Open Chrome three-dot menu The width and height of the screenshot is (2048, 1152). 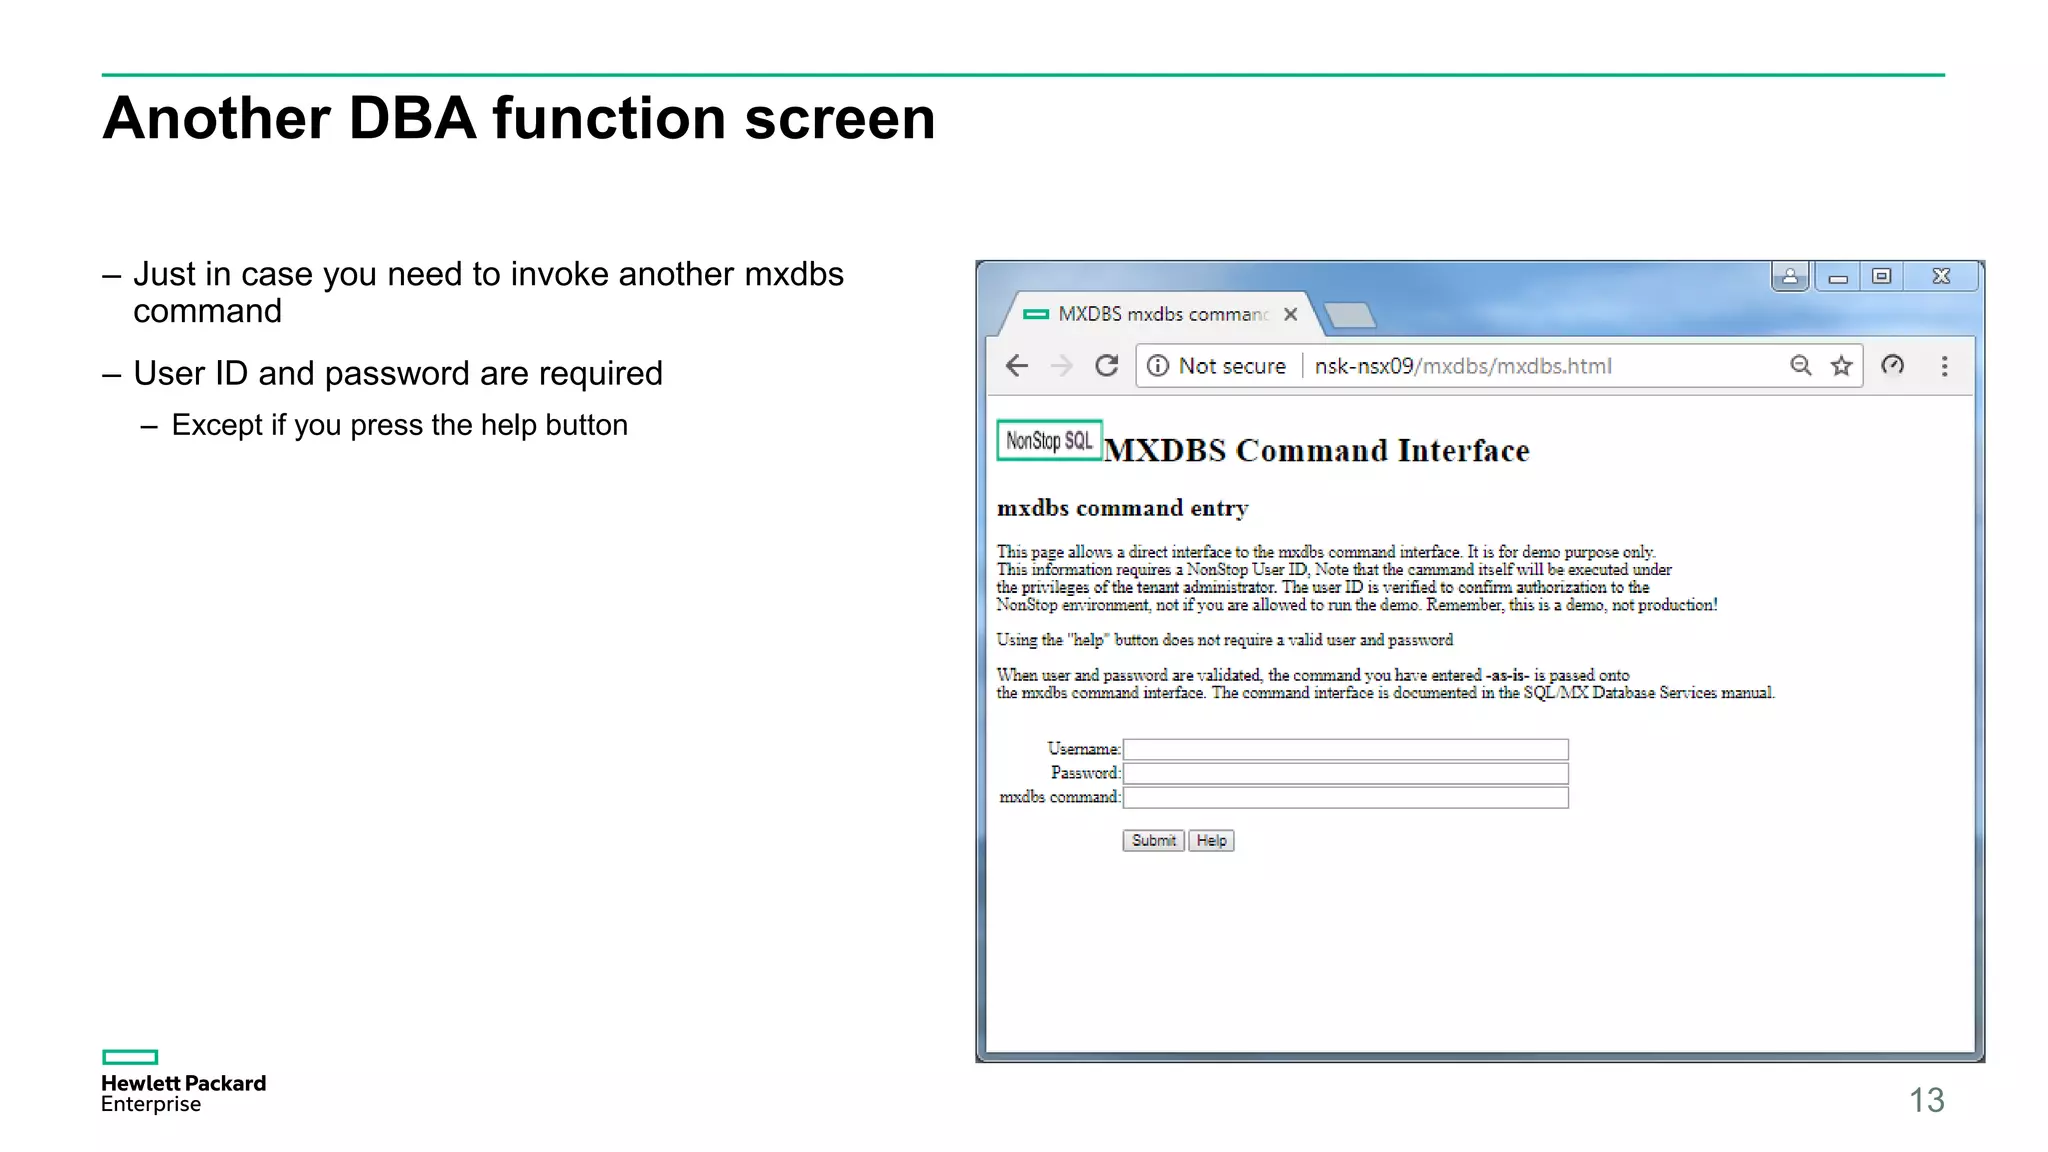point(1944,366)
